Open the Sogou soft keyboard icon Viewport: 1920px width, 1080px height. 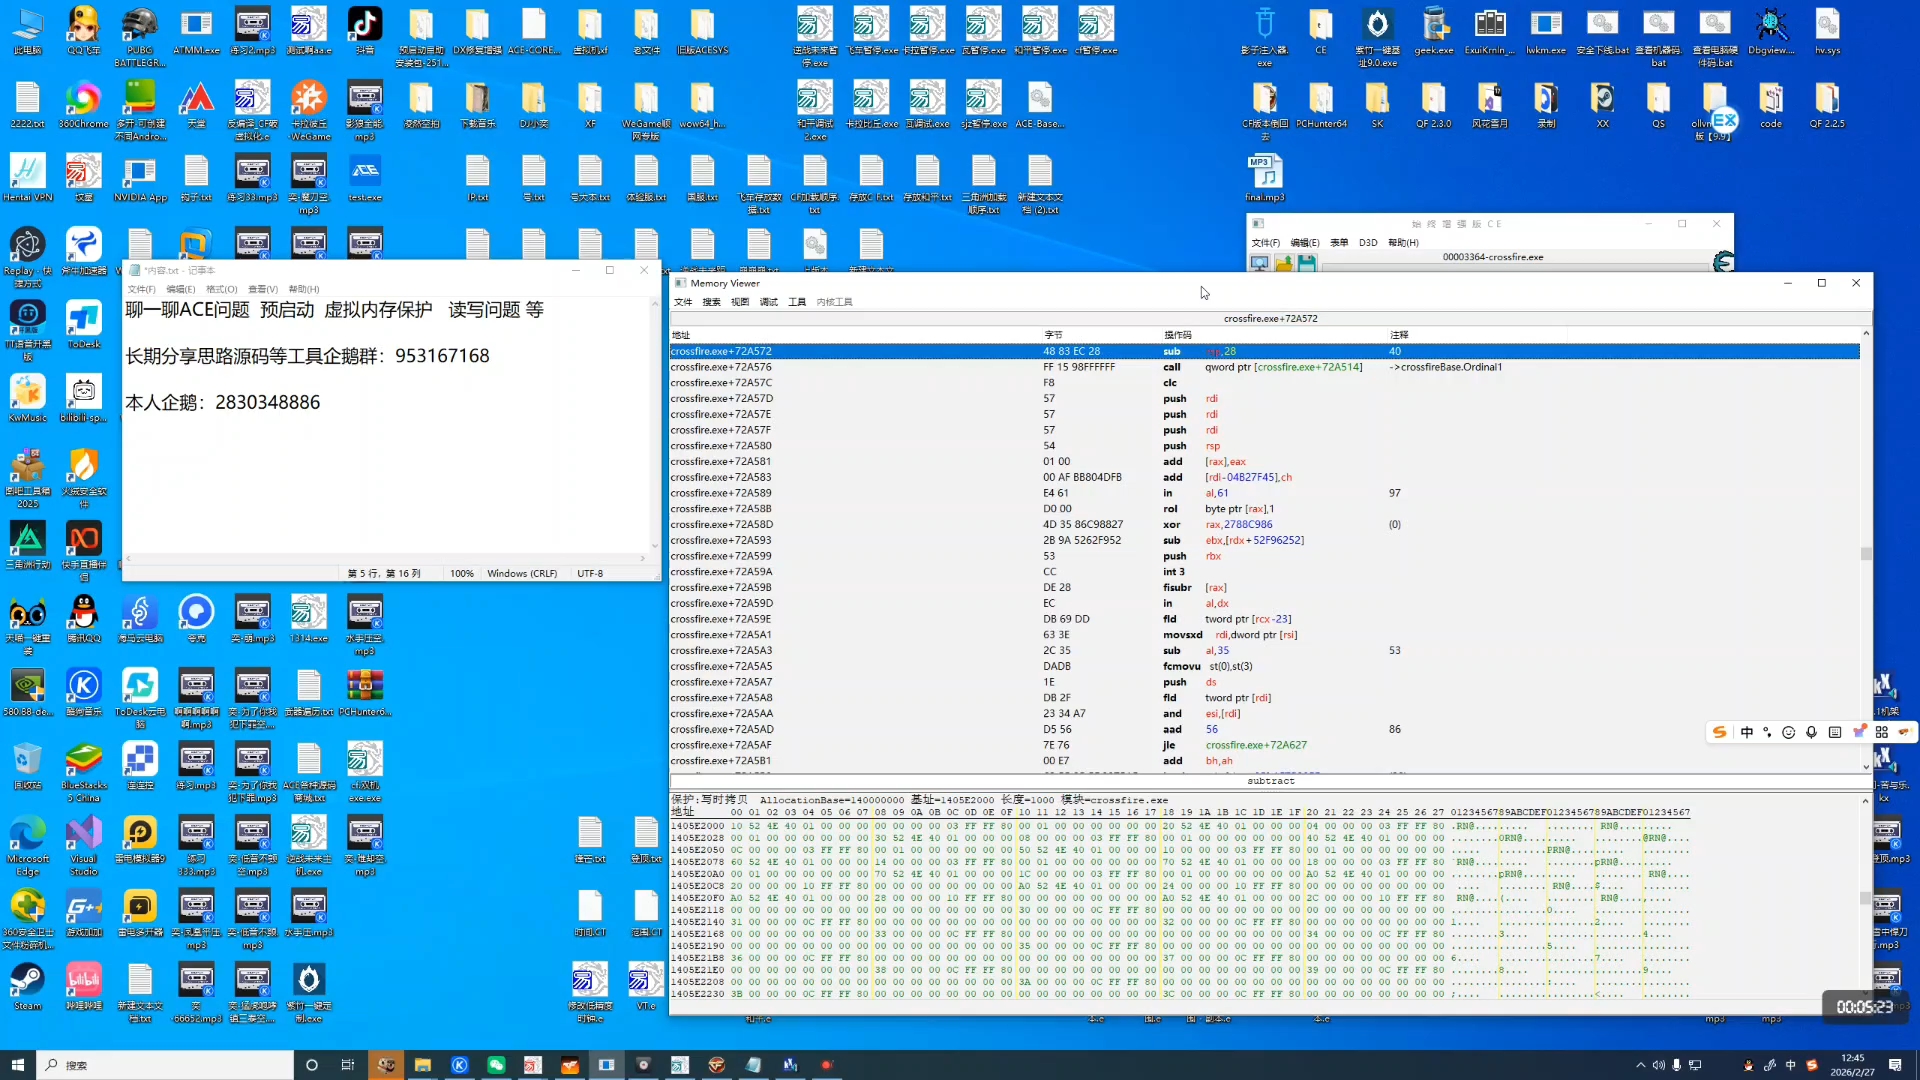(x=1834, y=733)
